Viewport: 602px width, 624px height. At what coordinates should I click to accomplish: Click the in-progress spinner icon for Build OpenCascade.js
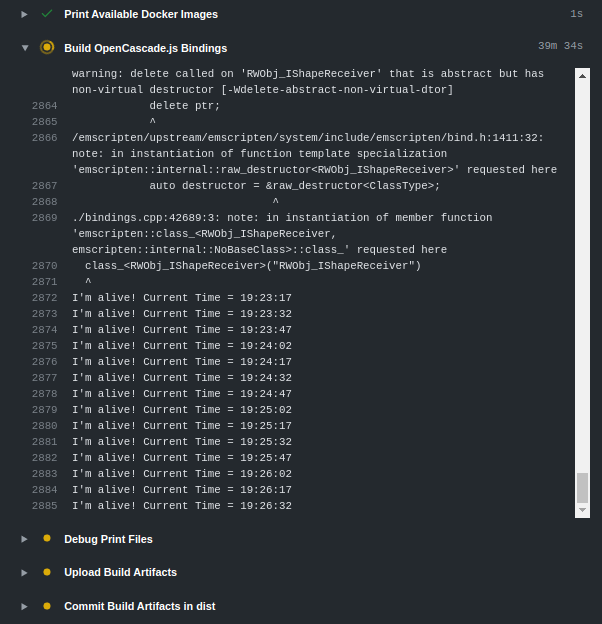[x=47, y=47]
